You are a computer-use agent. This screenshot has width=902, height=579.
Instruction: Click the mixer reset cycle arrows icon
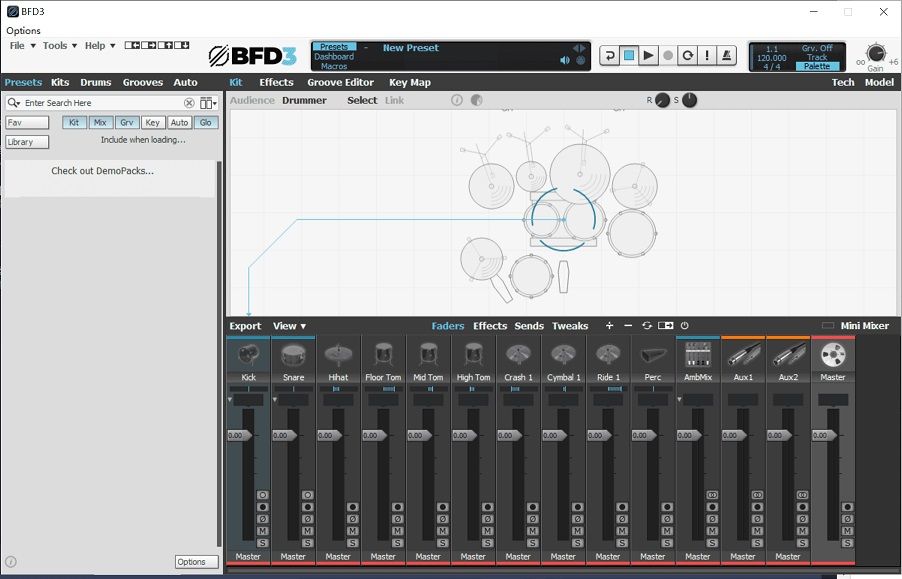point(647,325)
